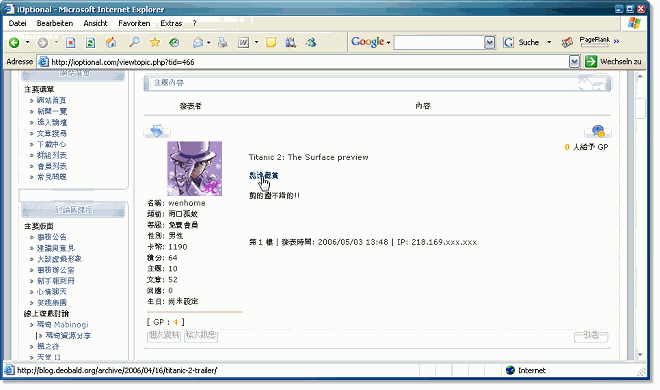660x390 pixels.
Task: Open the Favoriten menu
Action: pyautogui.click(x=134, y=23)
